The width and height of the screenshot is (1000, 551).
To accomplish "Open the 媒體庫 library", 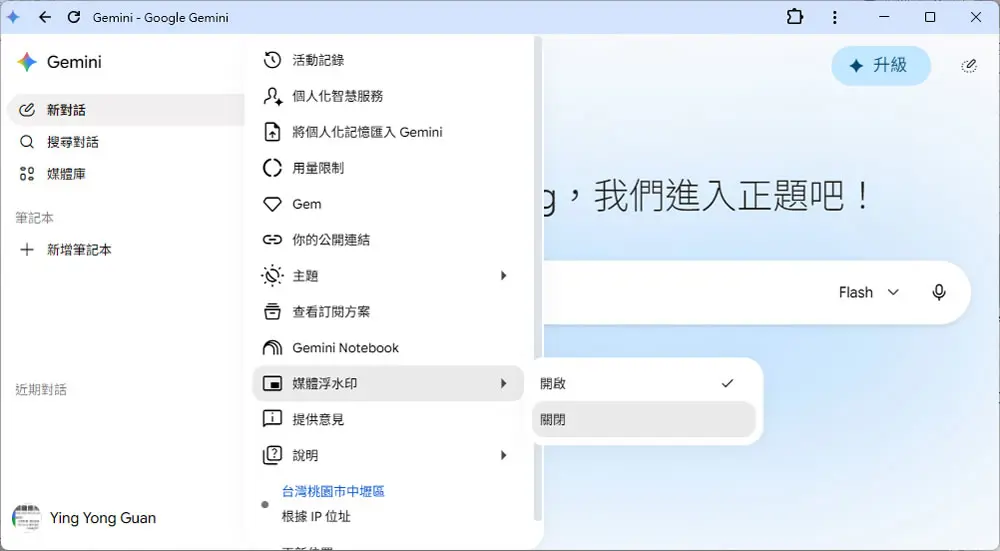I will 126,173.
